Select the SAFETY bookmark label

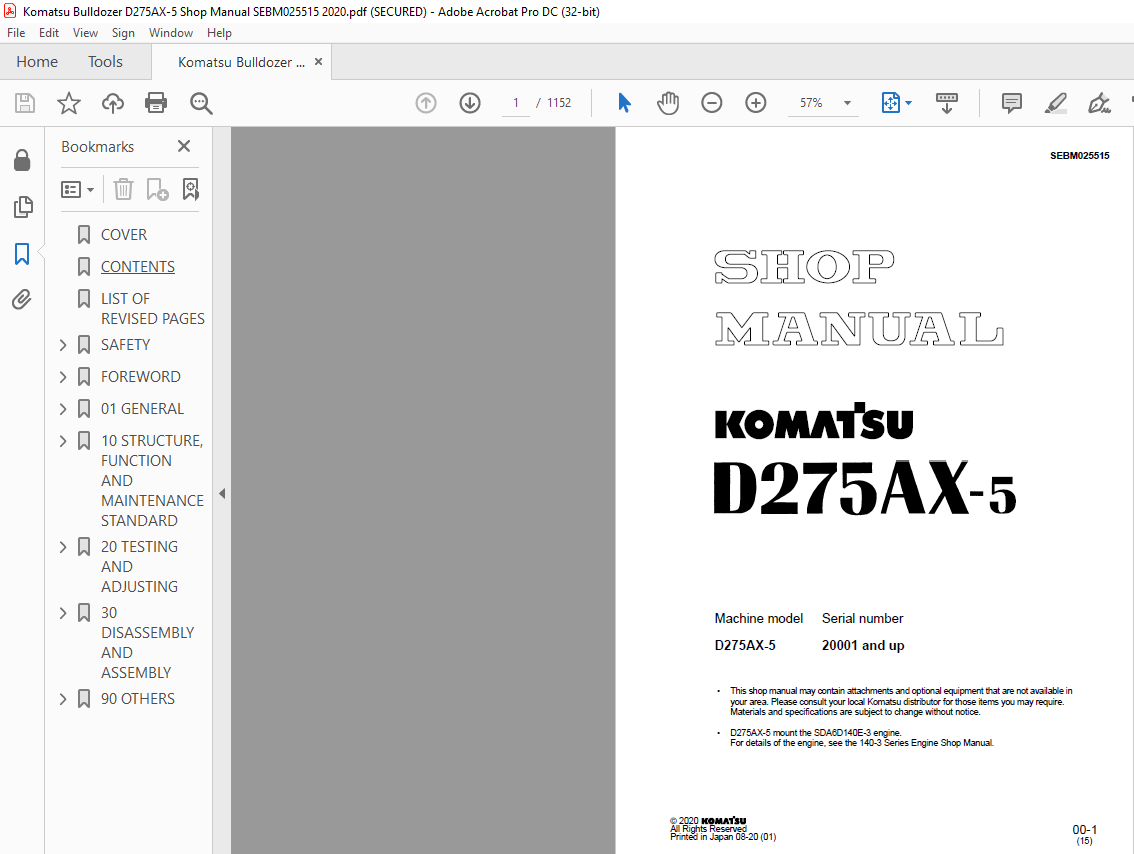(126, 345)
